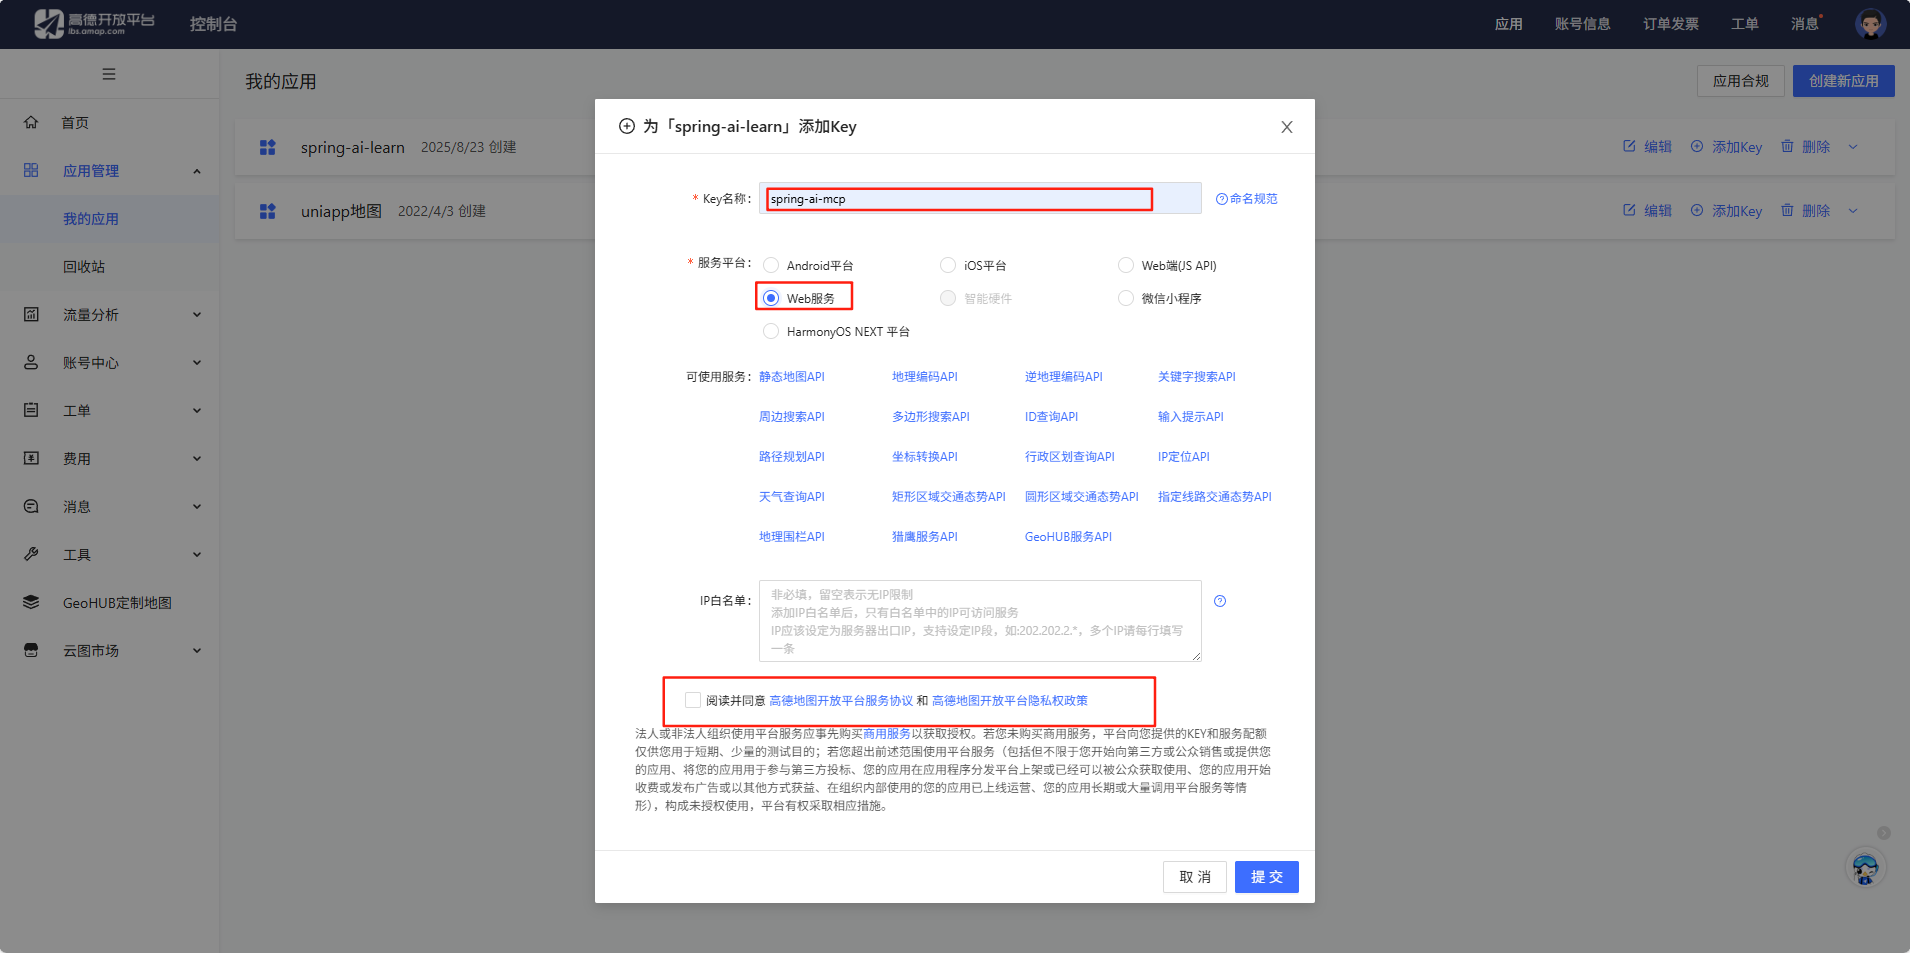1910x953 pixels.
Task: Click uniapp地图 app grid icon
Action: pos(267,211)
